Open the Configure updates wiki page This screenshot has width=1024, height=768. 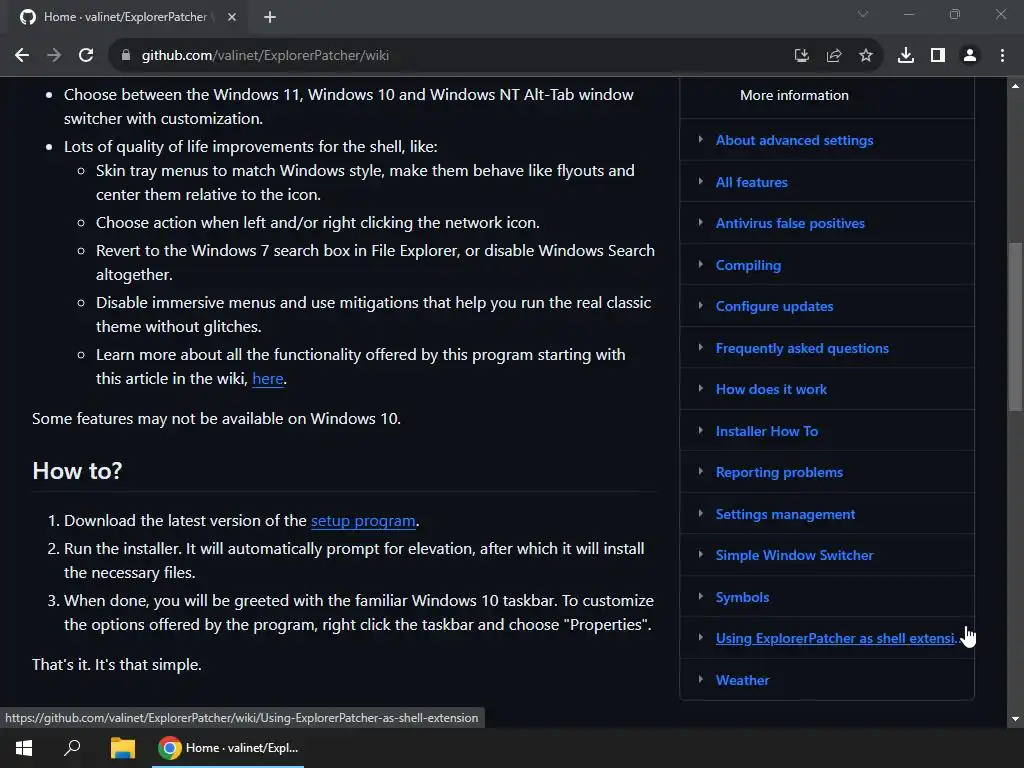[x=775, y=306]
